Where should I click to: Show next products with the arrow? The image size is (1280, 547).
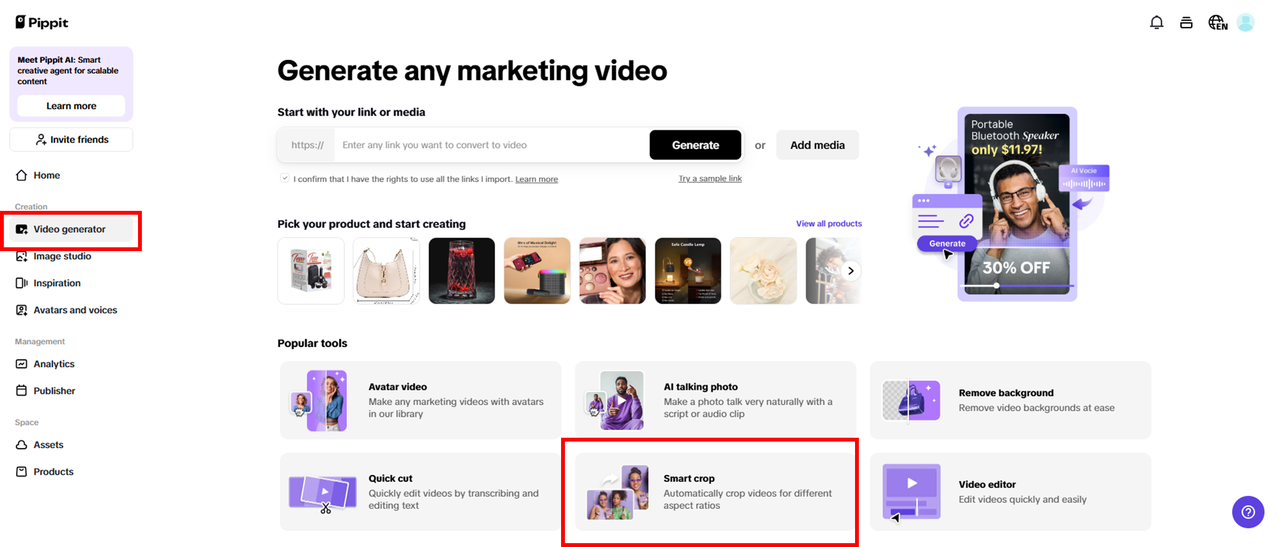850,270
